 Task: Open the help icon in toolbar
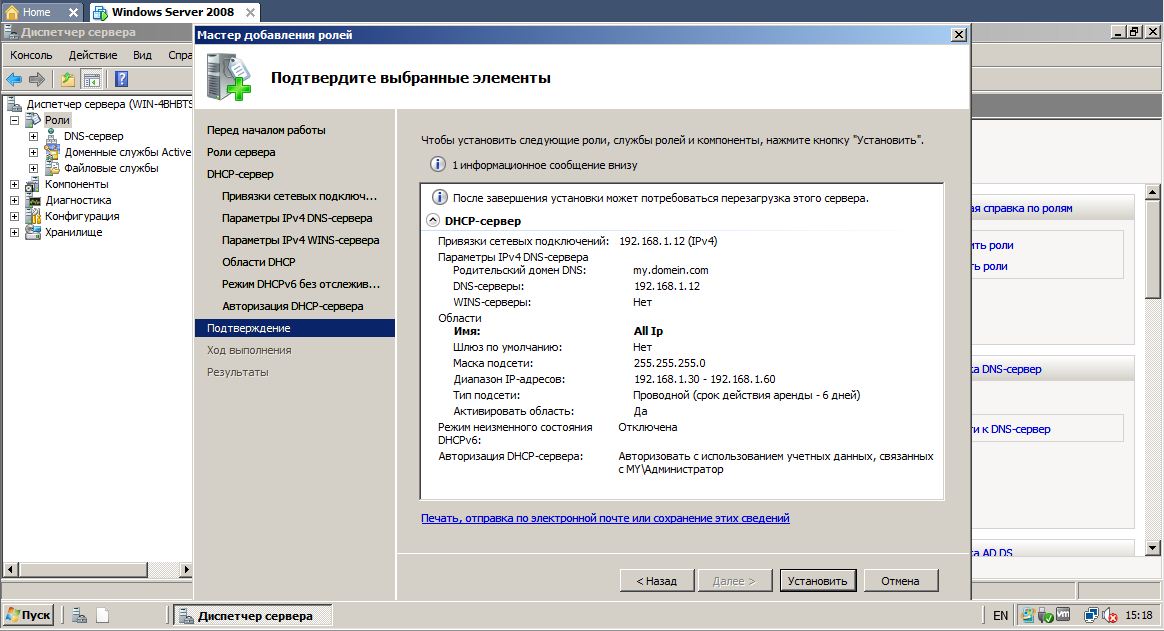coord(122,79)
